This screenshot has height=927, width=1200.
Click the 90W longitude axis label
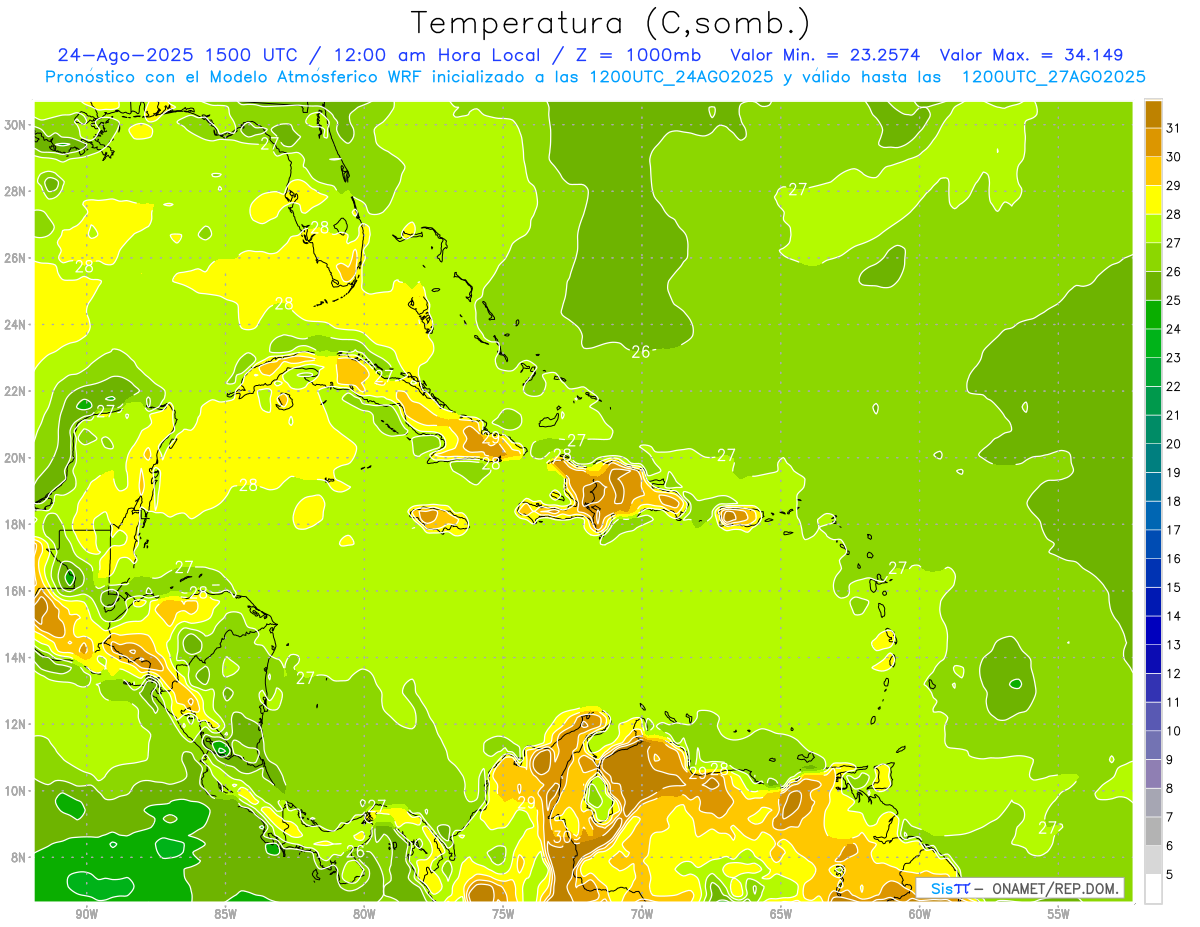[86, 914]
